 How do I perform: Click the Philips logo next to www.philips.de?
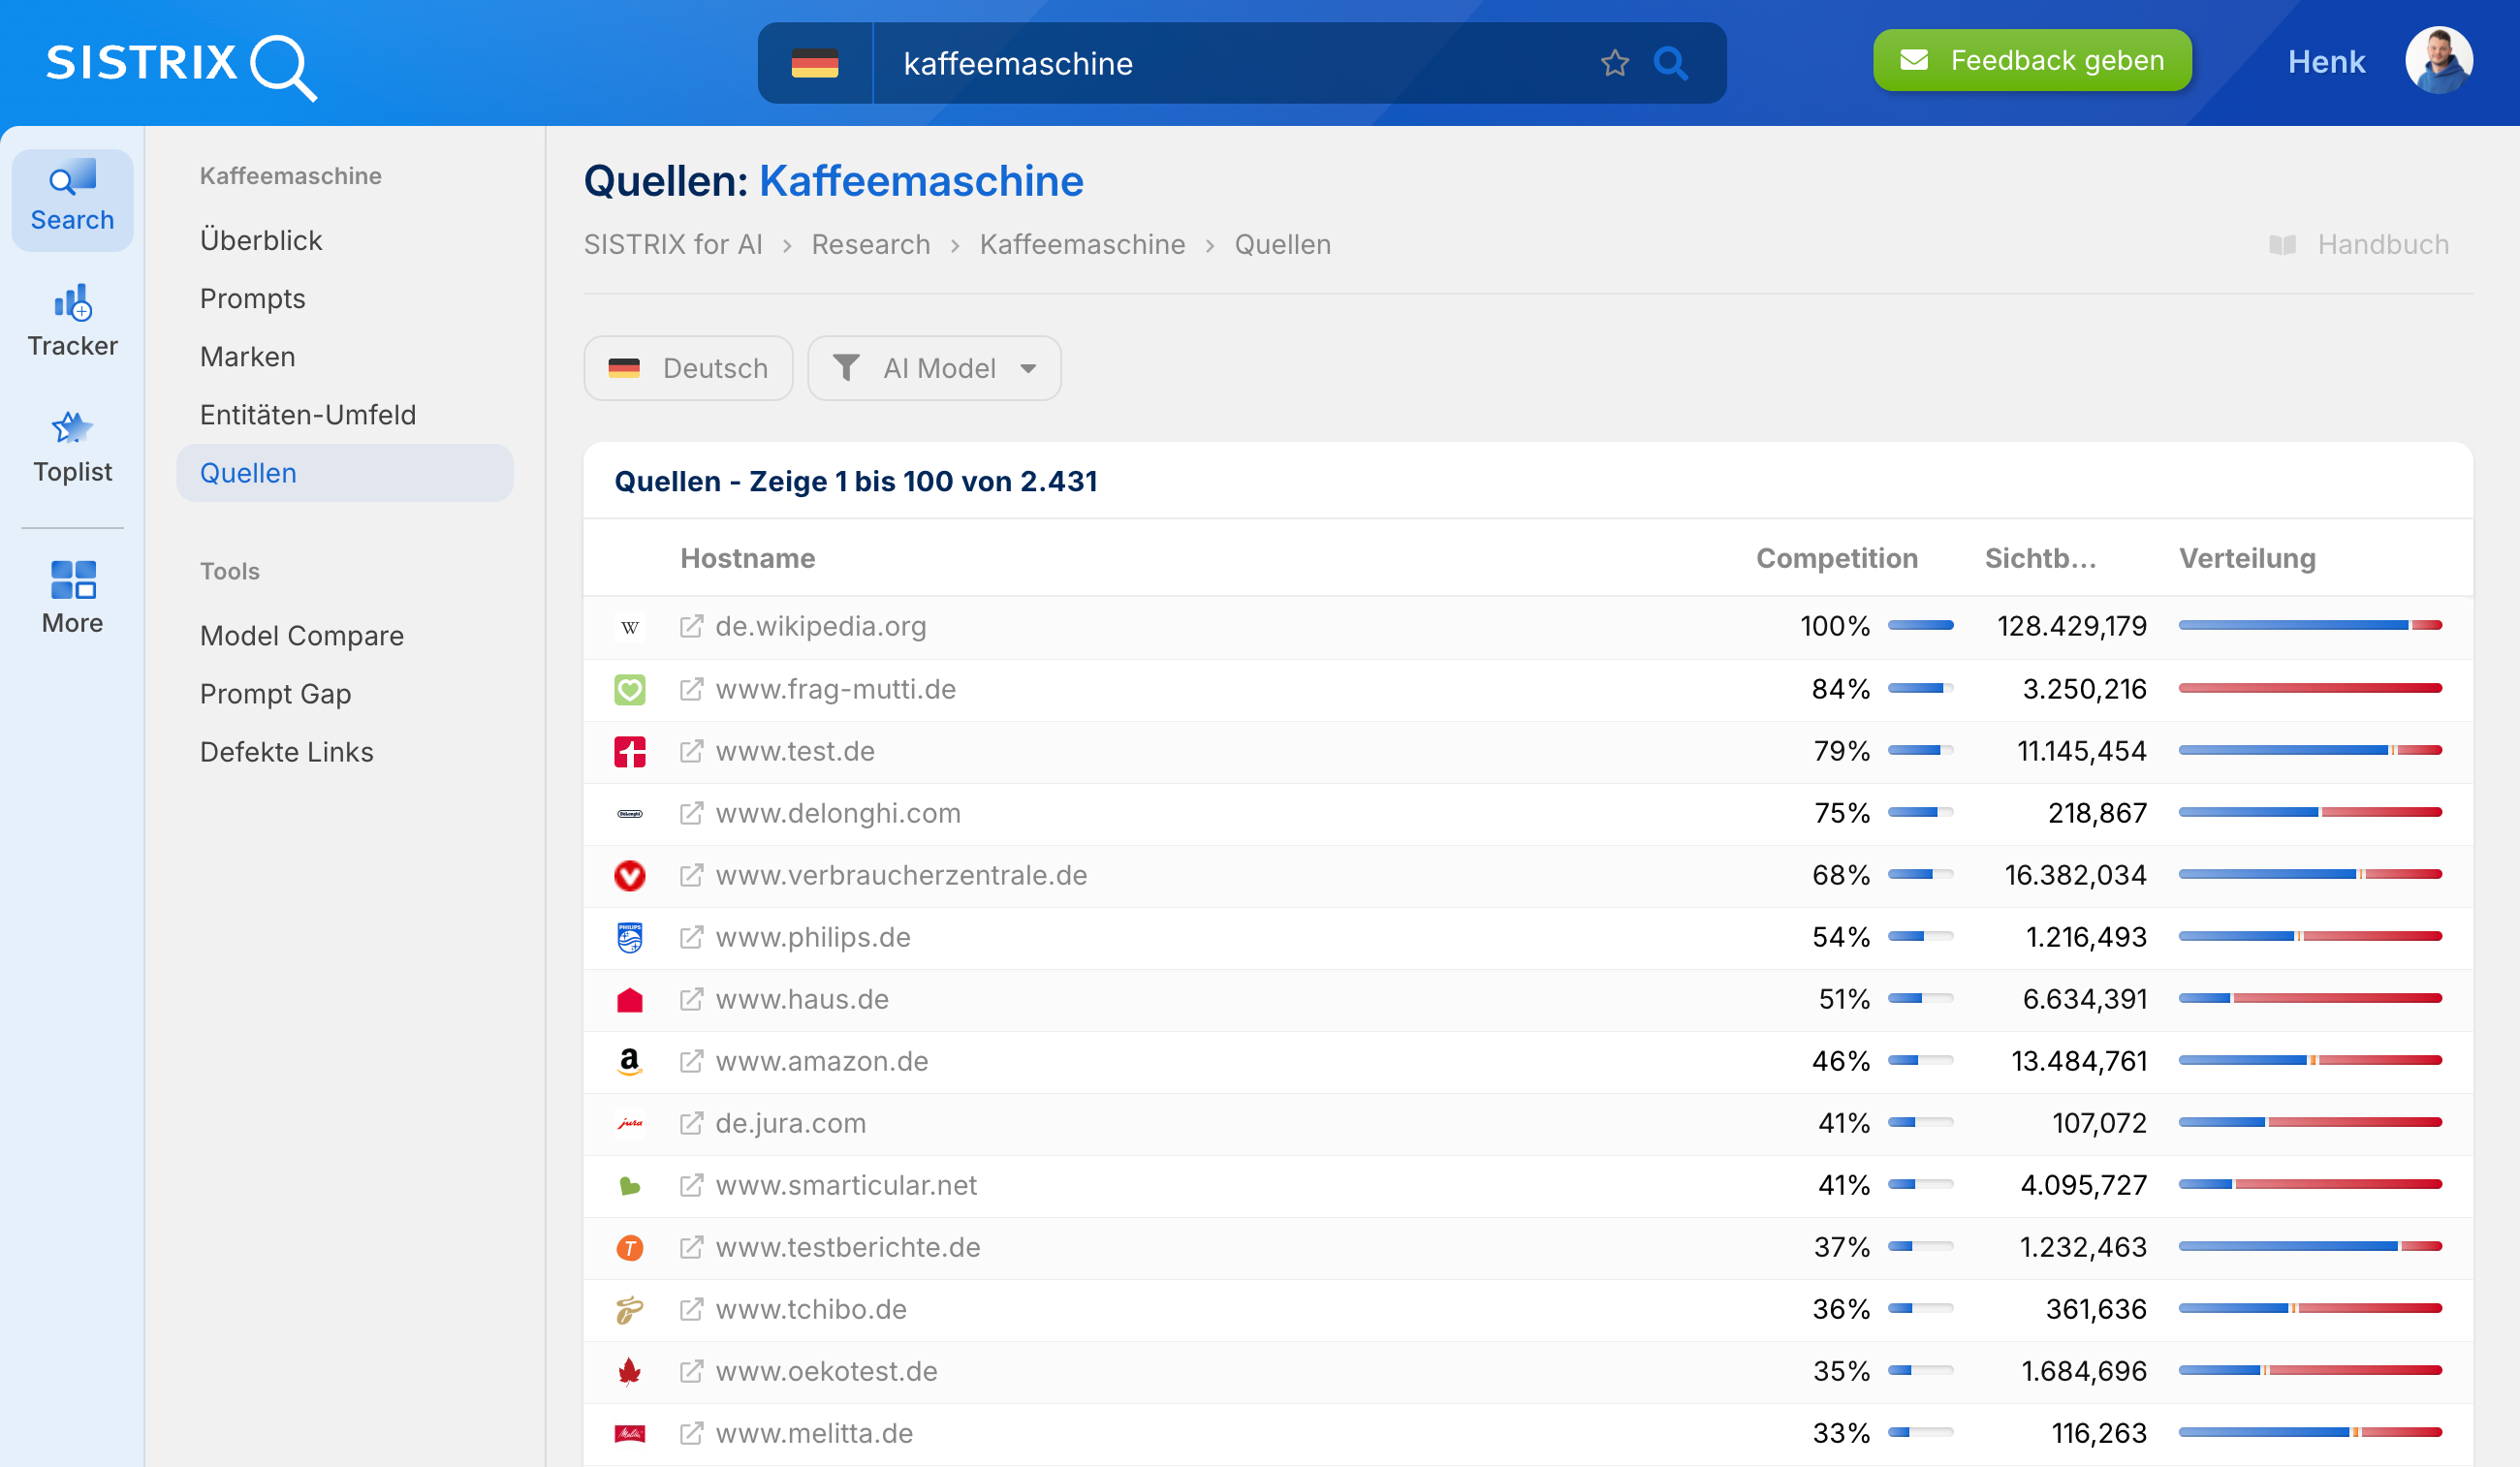(x=630, y=937)
